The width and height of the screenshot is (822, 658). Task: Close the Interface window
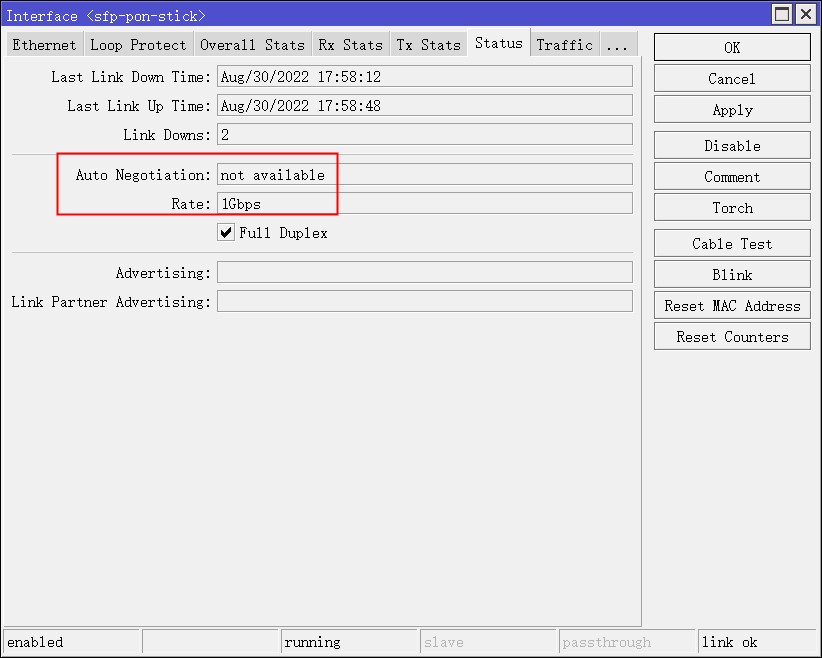click(806, 14)
